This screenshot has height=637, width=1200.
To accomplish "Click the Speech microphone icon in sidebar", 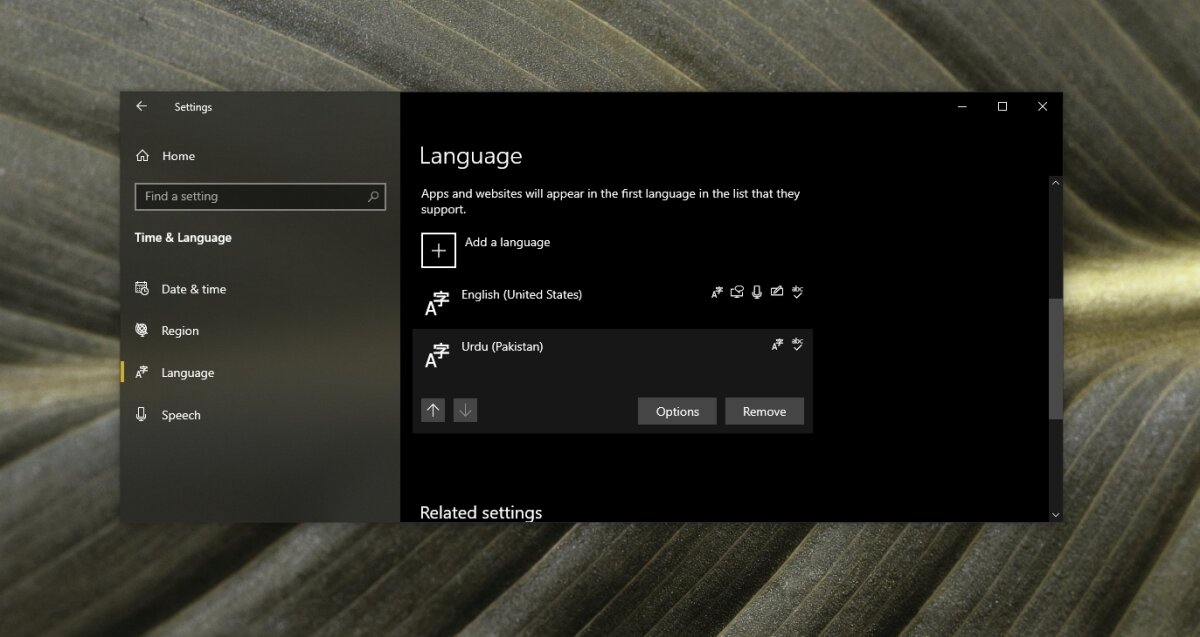I will coord(141,414).
